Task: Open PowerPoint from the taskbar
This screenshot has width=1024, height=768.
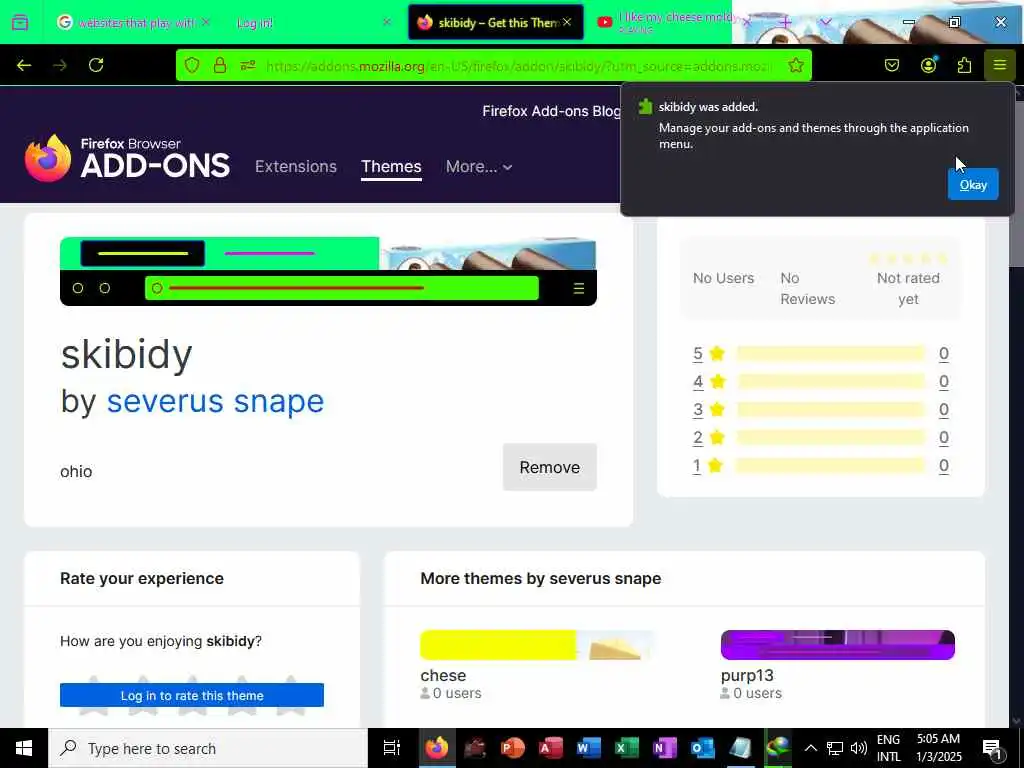Action: pos(513,748)
